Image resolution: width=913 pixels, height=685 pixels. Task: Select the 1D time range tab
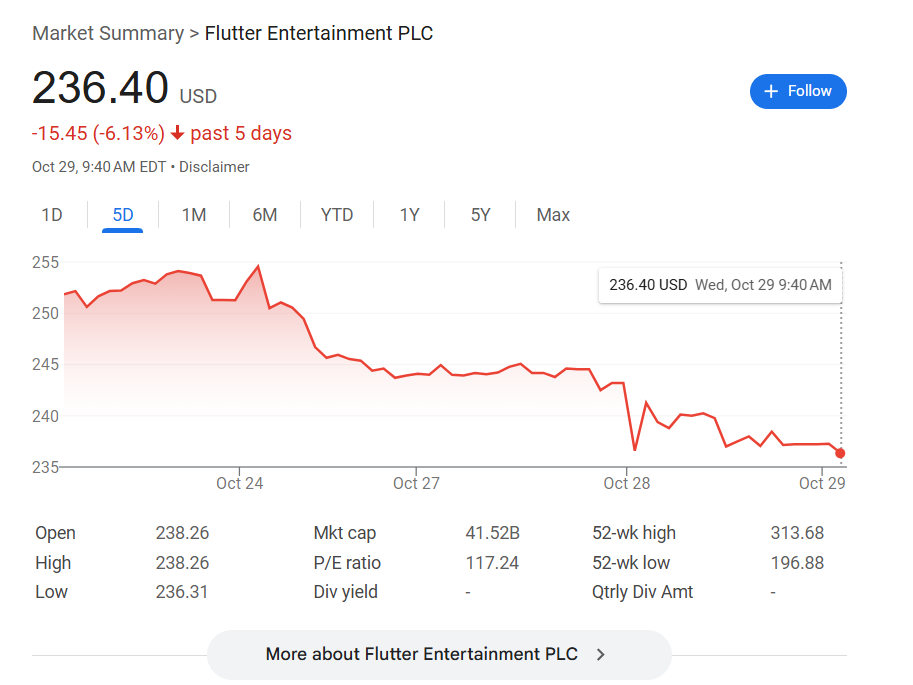pyautogui.click(x=52, y=215)
